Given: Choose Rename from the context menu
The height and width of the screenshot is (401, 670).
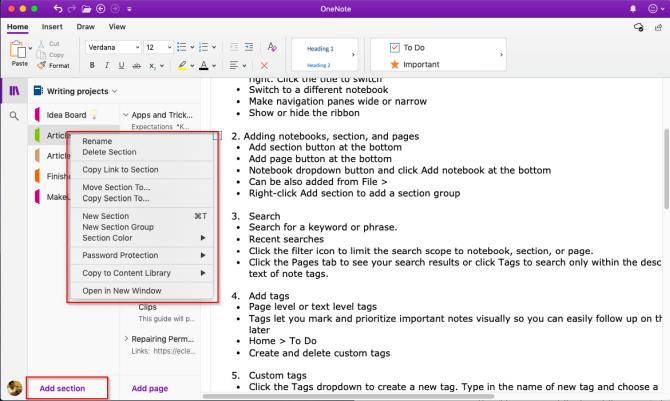Looking at the screenshot, I should 97,141.
